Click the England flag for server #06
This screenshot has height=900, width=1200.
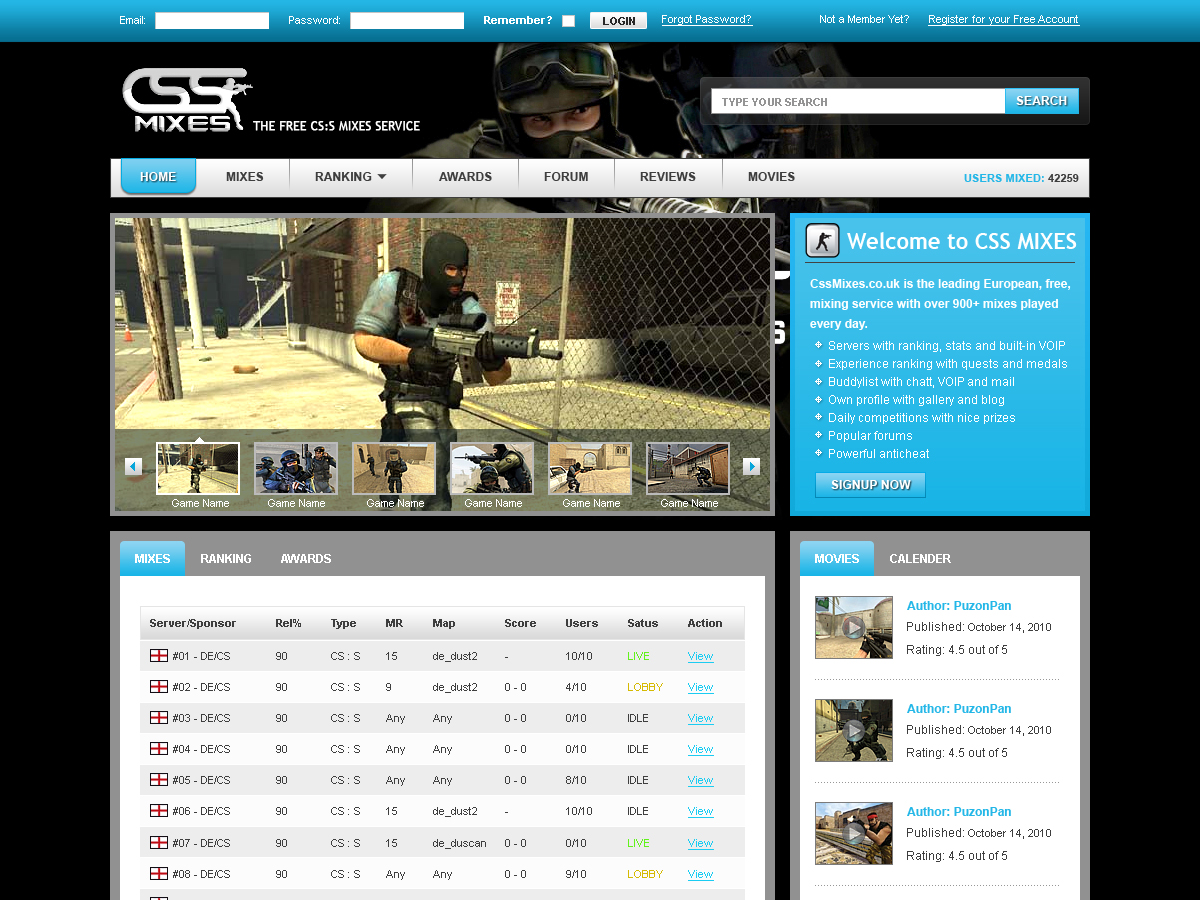(159, 811)
